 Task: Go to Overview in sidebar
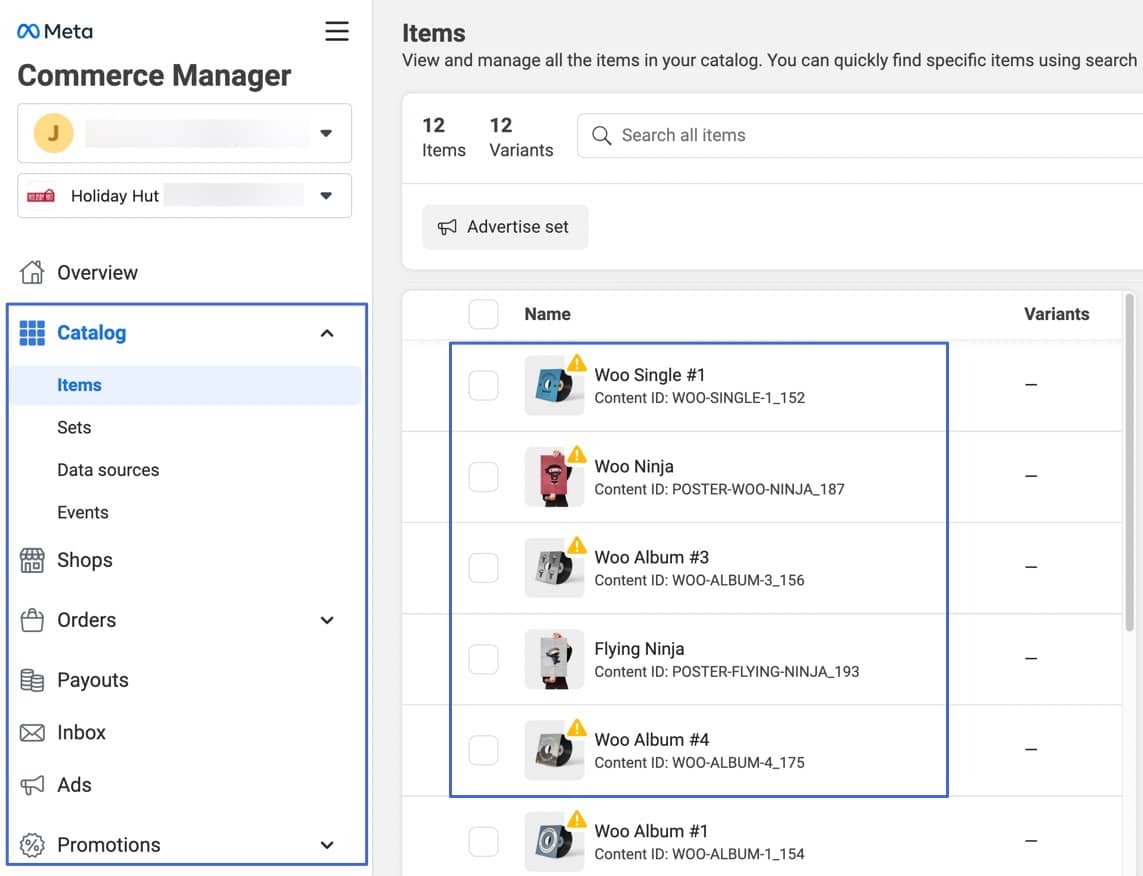98,273
